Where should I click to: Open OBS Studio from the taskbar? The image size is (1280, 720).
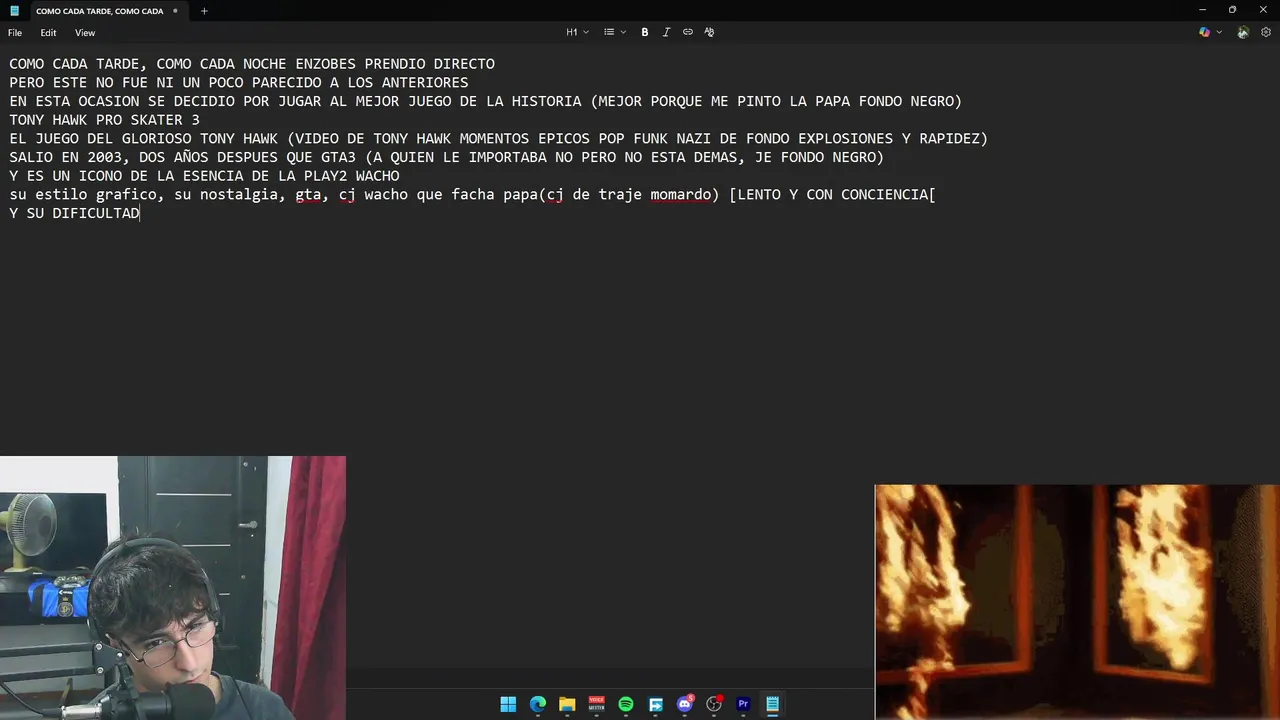[x=714, y=704]
